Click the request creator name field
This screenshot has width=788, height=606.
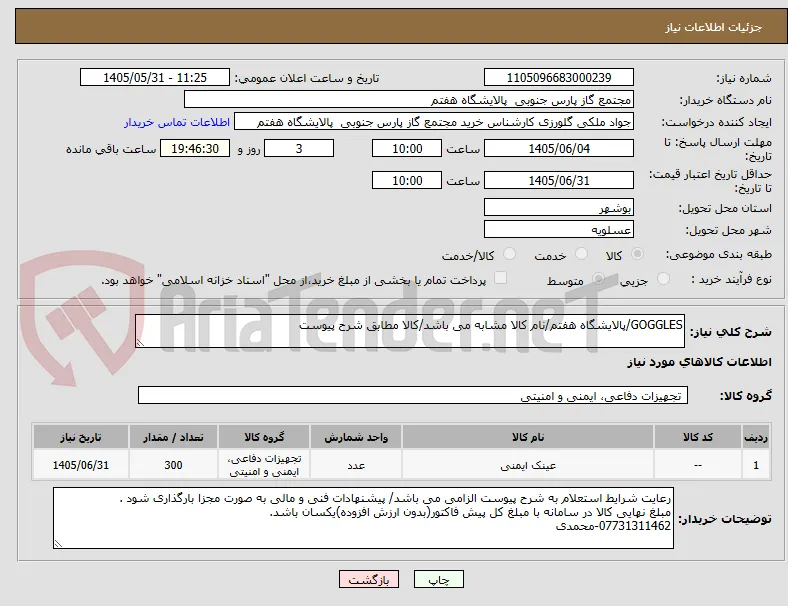coord(434,122)
